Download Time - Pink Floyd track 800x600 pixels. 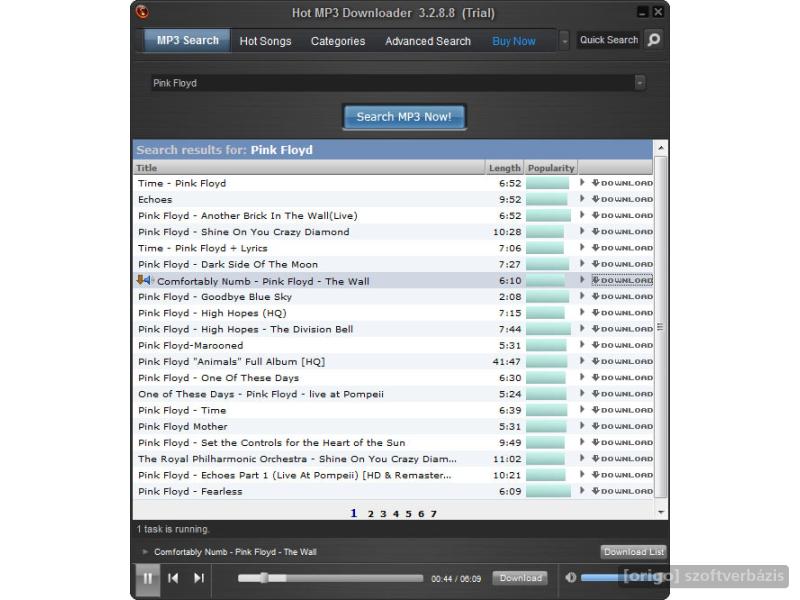click(x=622, y=183)
